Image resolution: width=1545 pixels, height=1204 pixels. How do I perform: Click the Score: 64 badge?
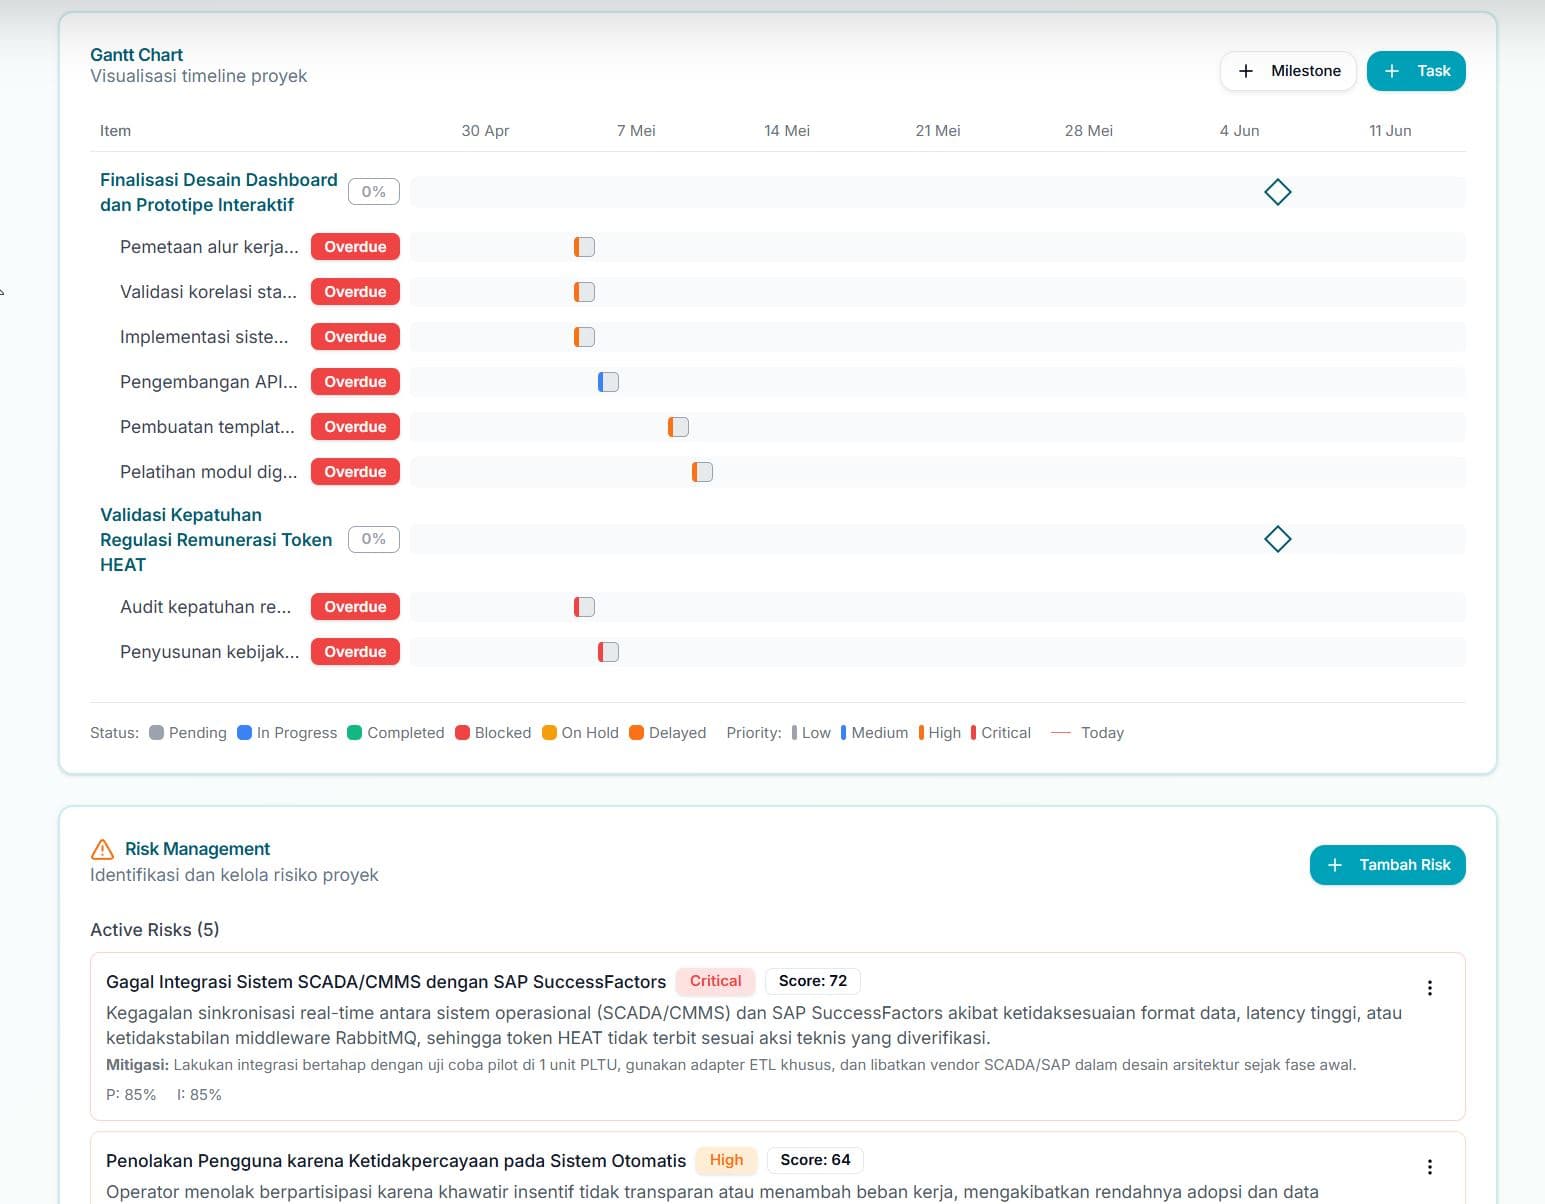click(816, 1160)
